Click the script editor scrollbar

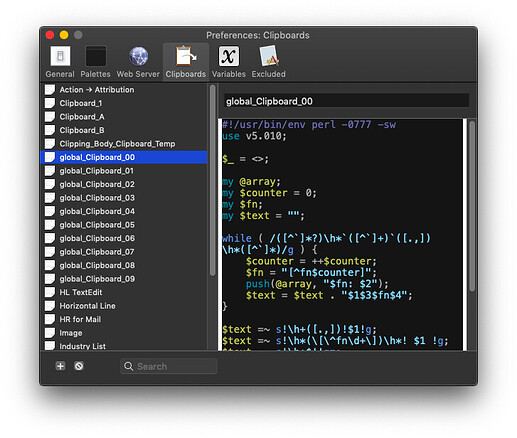[x=472, y=207]
